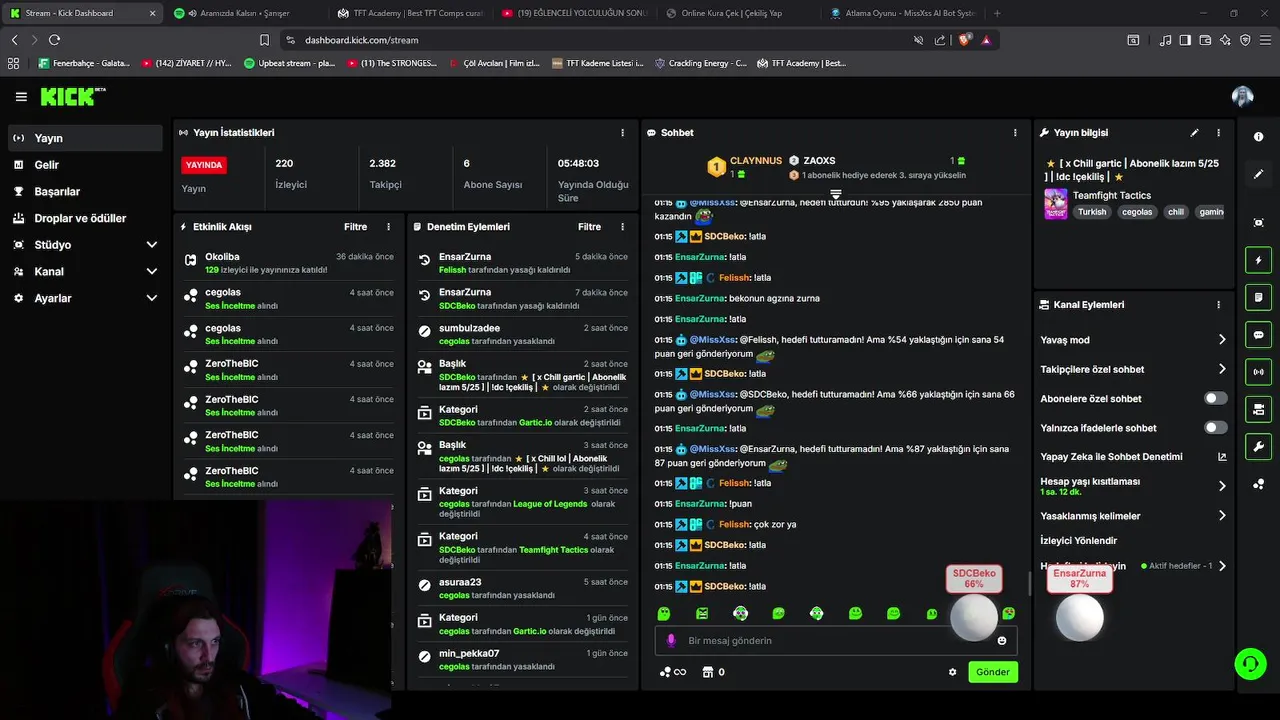
Task: Open Yayın İstatistikleri three-dot menu
Action: click(x=622, y=132)
